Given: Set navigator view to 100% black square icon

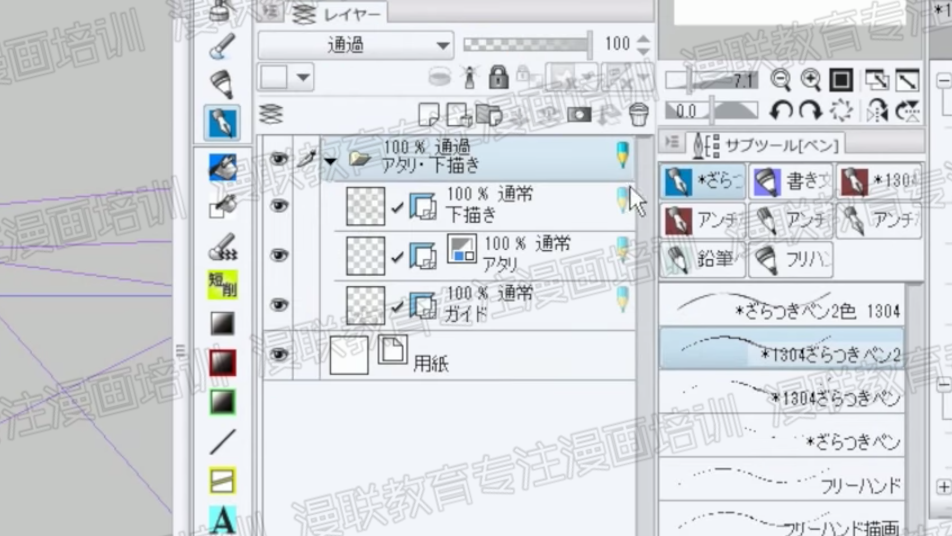Looking at the screenshot, I should (x=842, y=80).
